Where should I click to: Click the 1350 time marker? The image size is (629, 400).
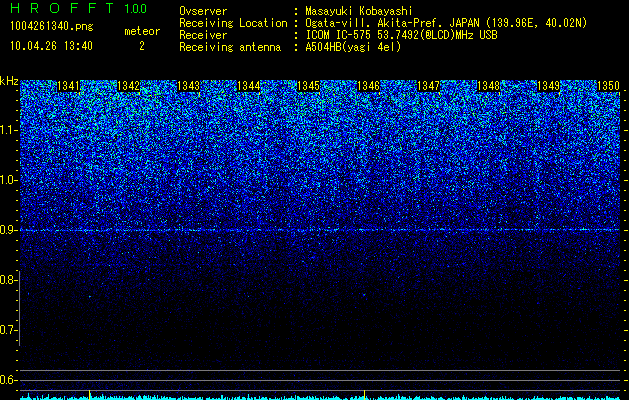pyautogui.click(x=609, y=86)
